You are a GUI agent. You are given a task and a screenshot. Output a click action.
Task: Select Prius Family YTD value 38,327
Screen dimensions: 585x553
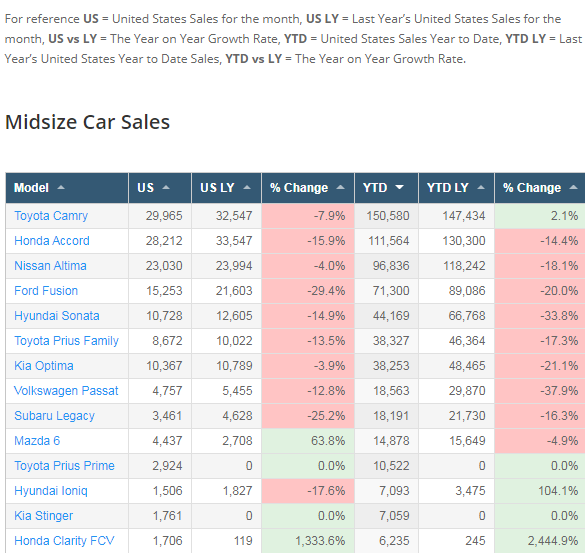pos(391,341)
